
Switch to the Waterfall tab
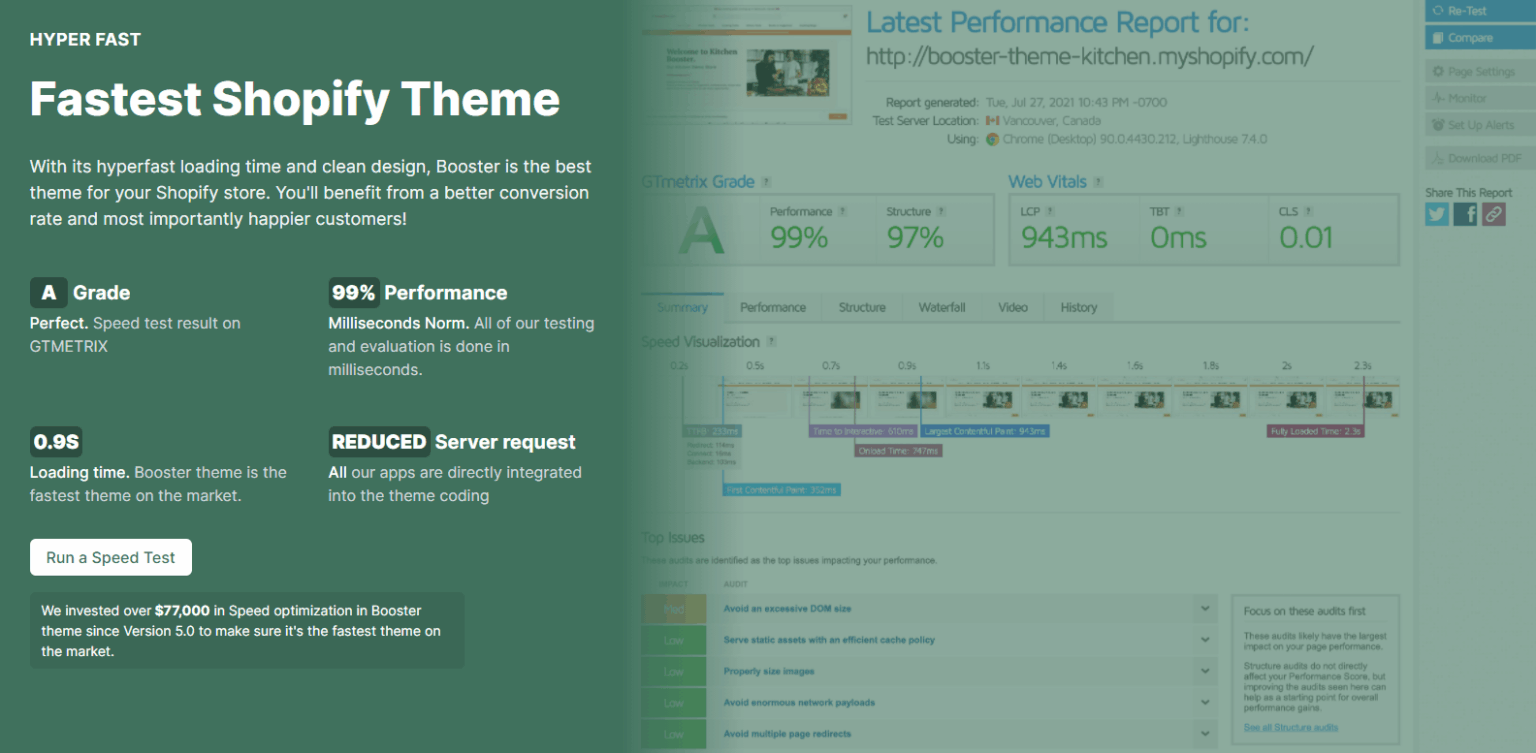pos(941,307)
